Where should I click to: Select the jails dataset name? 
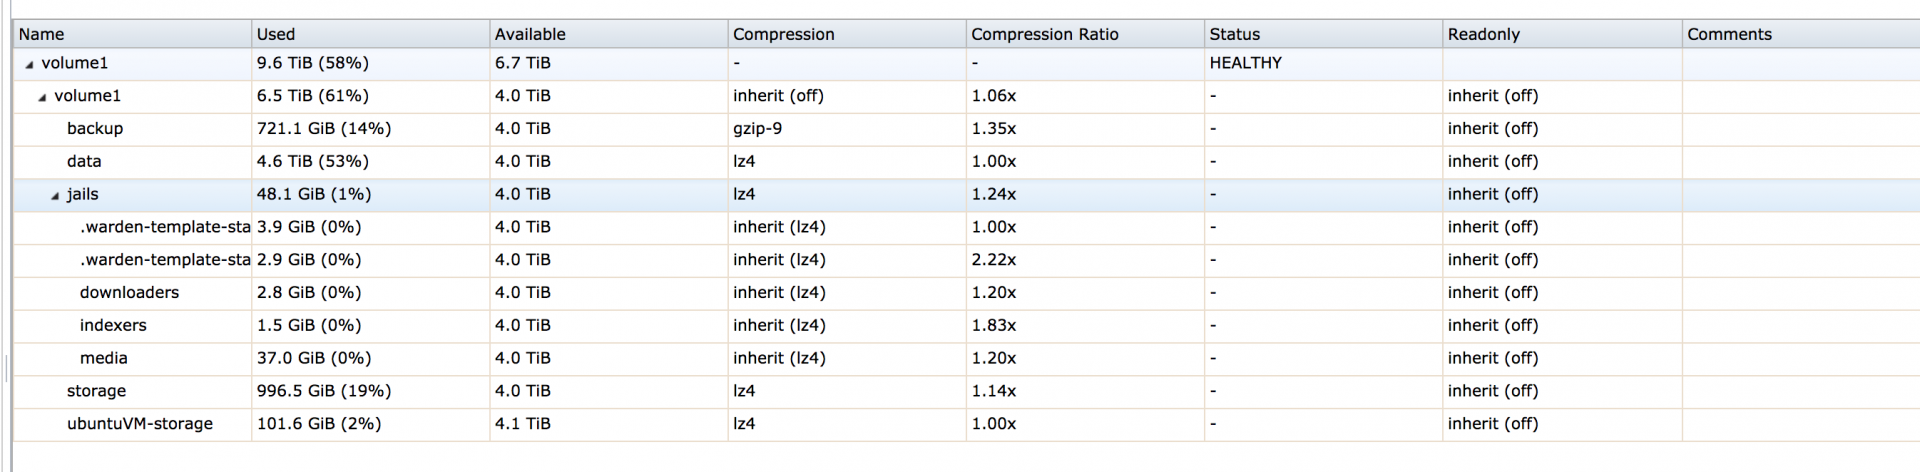pyautogui.click(x=83, y=195)
